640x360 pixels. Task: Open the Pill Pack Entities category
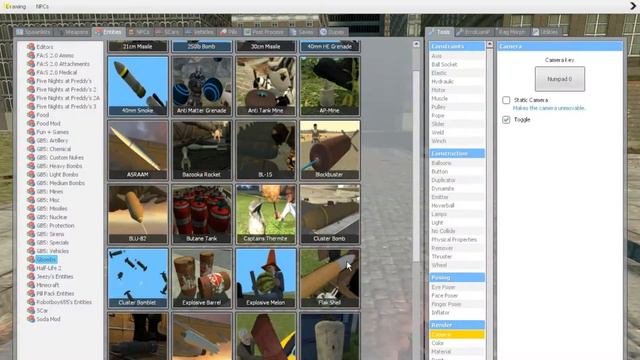point(55,293)
